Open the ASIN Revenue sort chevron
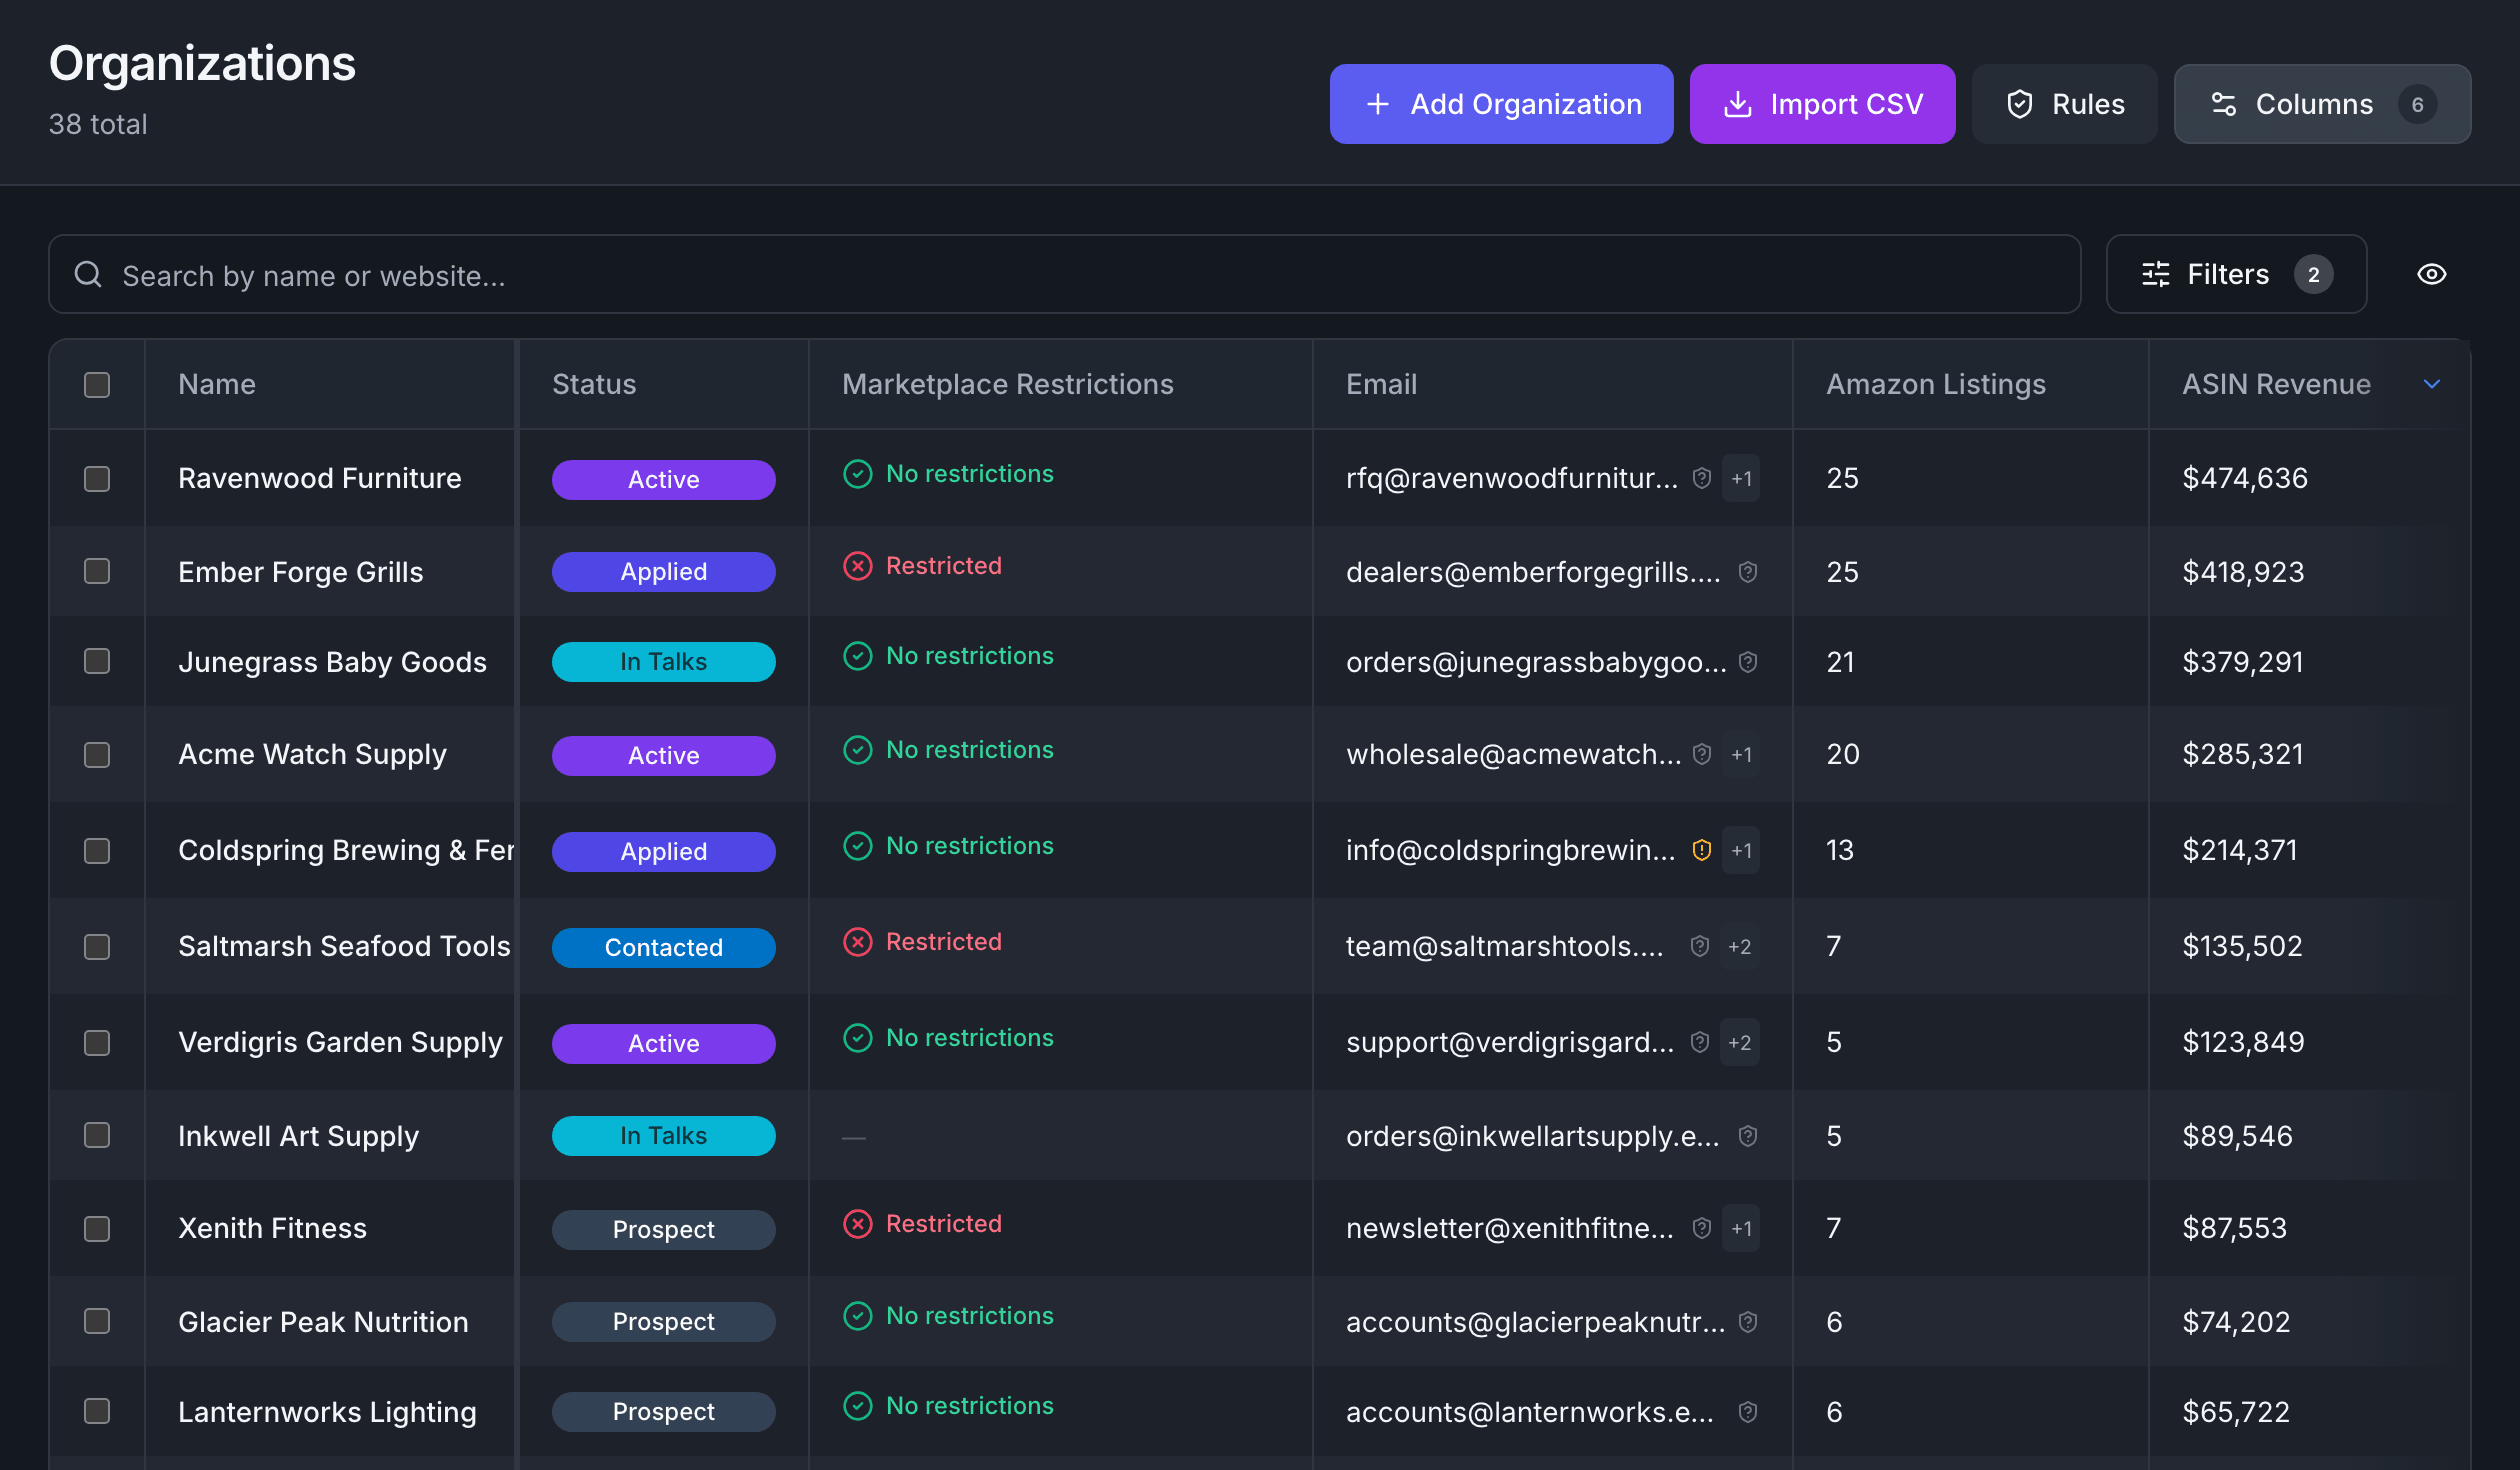This screenshot has width=2520, height=1470. [x=2432, y=384]
